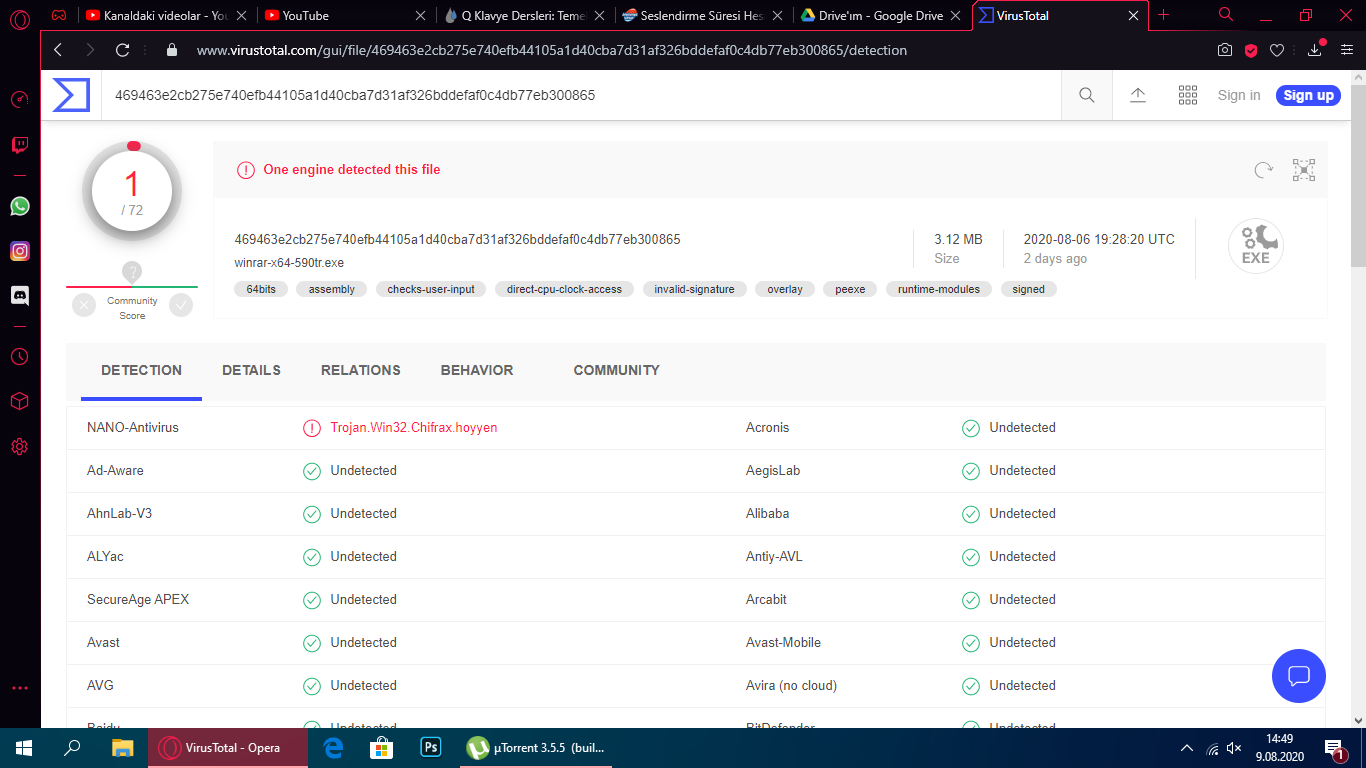Open Twitch in the Opera sidebar
This screenshot has height=768, width=1366.
(20, 145)
